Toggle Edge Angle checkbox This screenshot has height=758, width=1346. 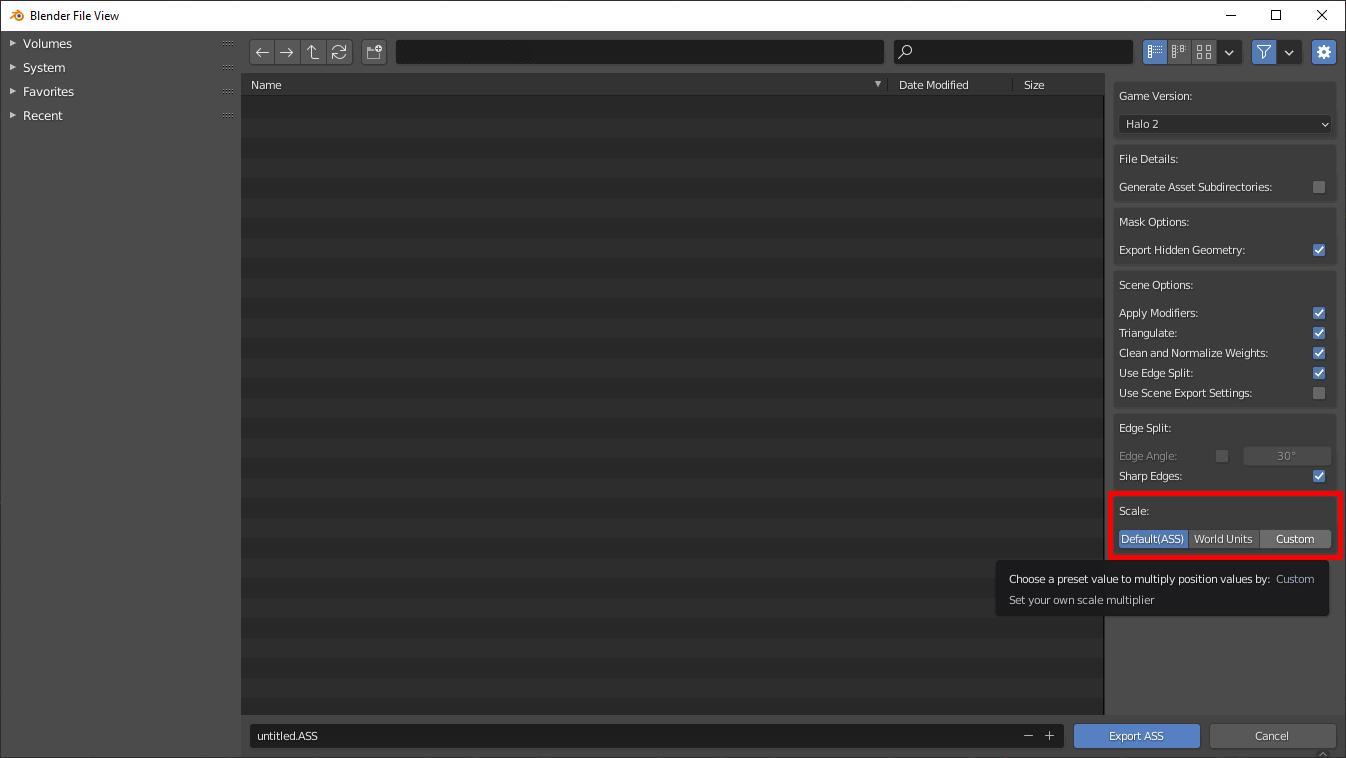click(x=1222, y=456)
